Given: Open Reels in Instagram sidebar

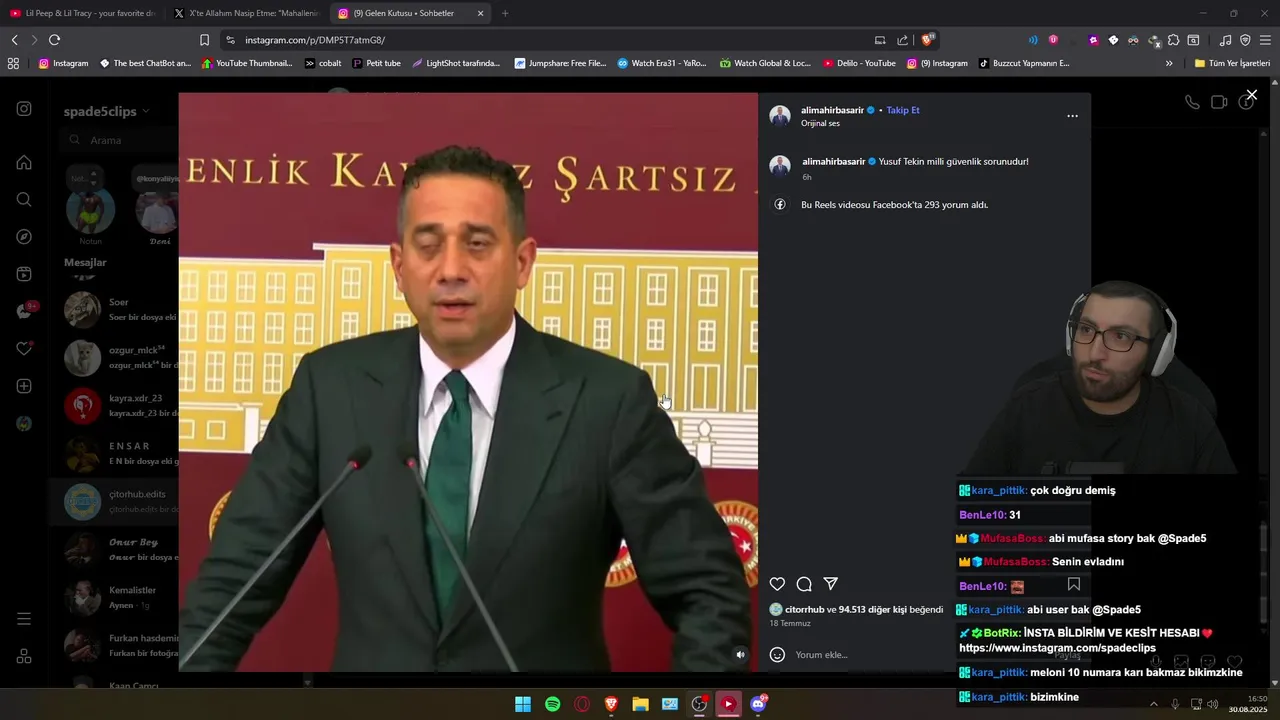Looking at the screenshot, I should pyautogui.click(x=24, y=274).
